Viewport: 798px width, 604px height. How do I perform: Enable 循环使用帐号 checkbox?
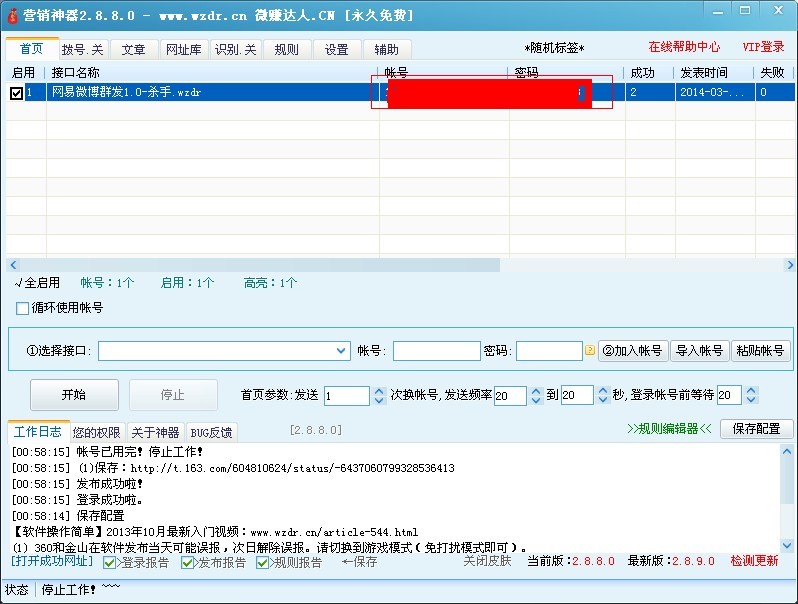click(x=22, y=308)
